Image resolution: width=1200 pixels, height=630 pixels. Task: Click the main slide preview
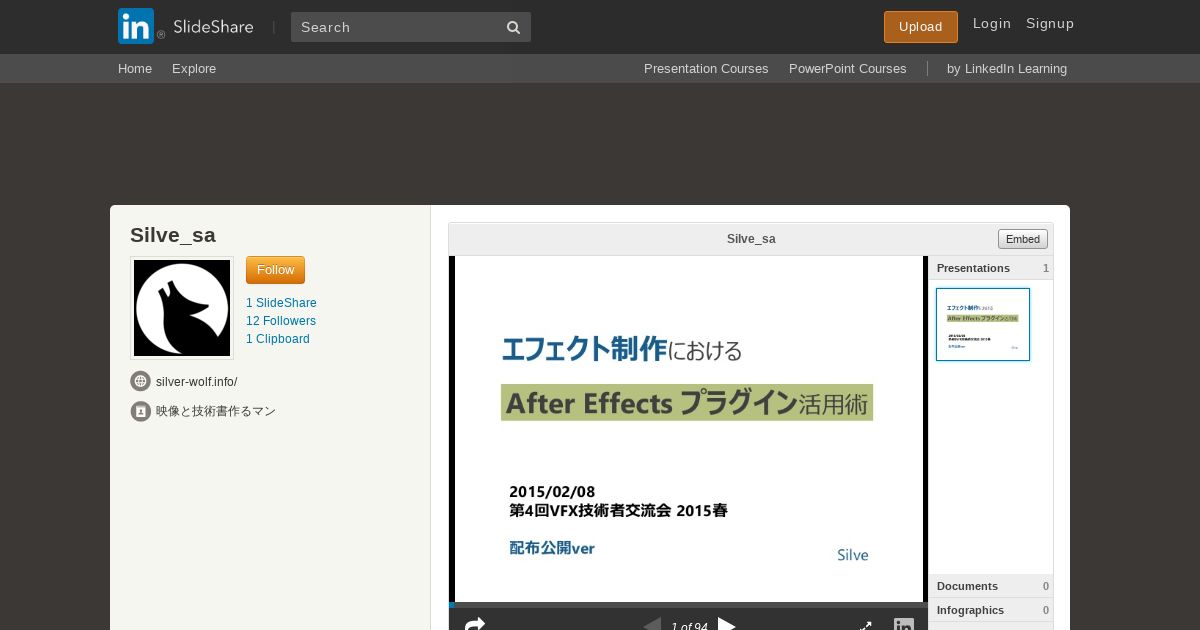(688, 429)
